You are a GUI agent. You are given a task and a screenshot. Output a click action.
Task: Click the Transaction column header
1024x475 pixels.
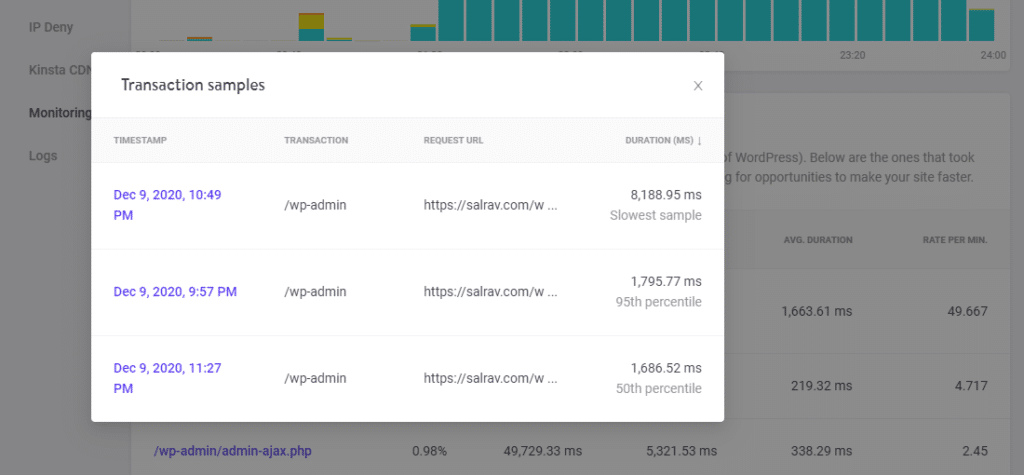coord(316,141)
